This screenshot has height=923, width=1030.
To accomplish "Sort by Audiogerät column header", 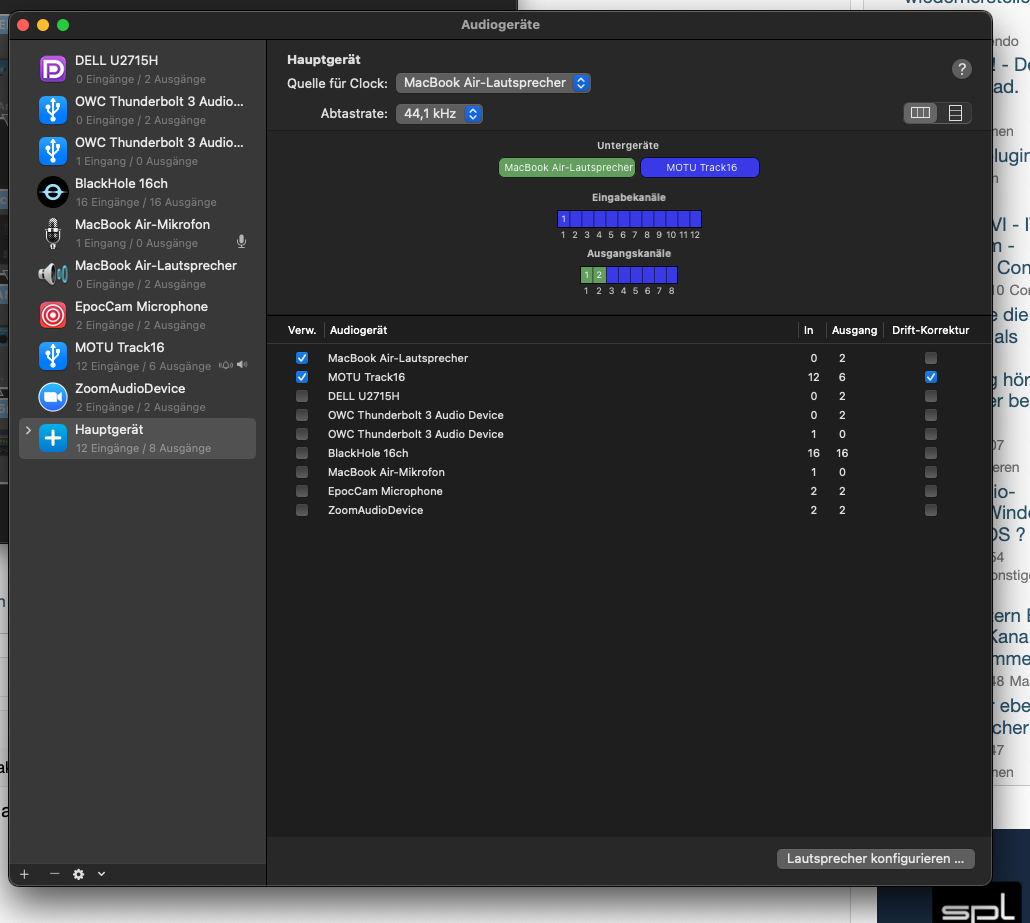I will (x=359, y=330).
